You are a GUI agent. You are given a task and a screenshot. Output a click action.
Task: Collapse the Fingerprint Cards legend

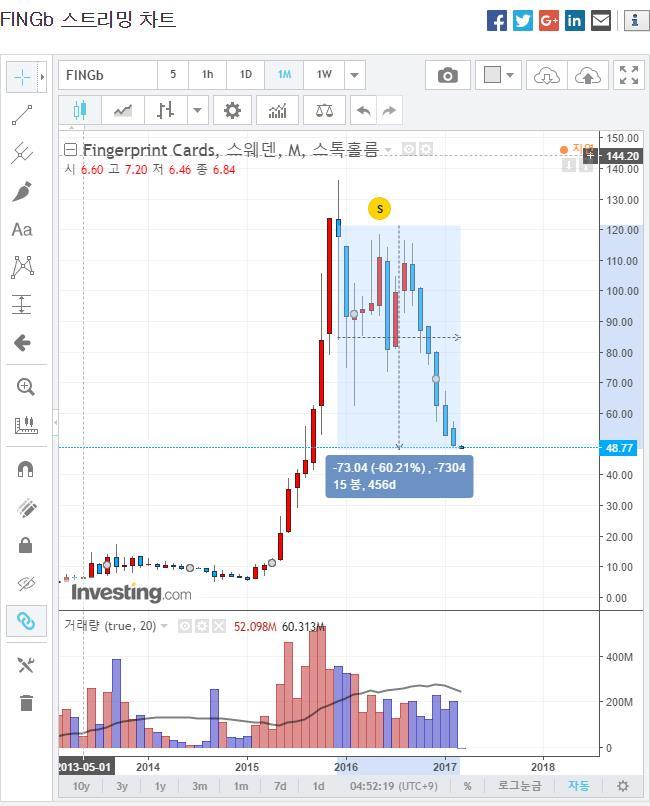point(70,150)
